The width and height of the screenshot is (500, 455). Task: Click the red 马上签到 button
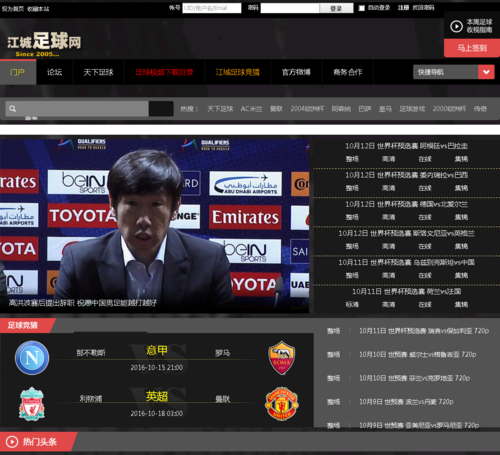coord(472,48)
